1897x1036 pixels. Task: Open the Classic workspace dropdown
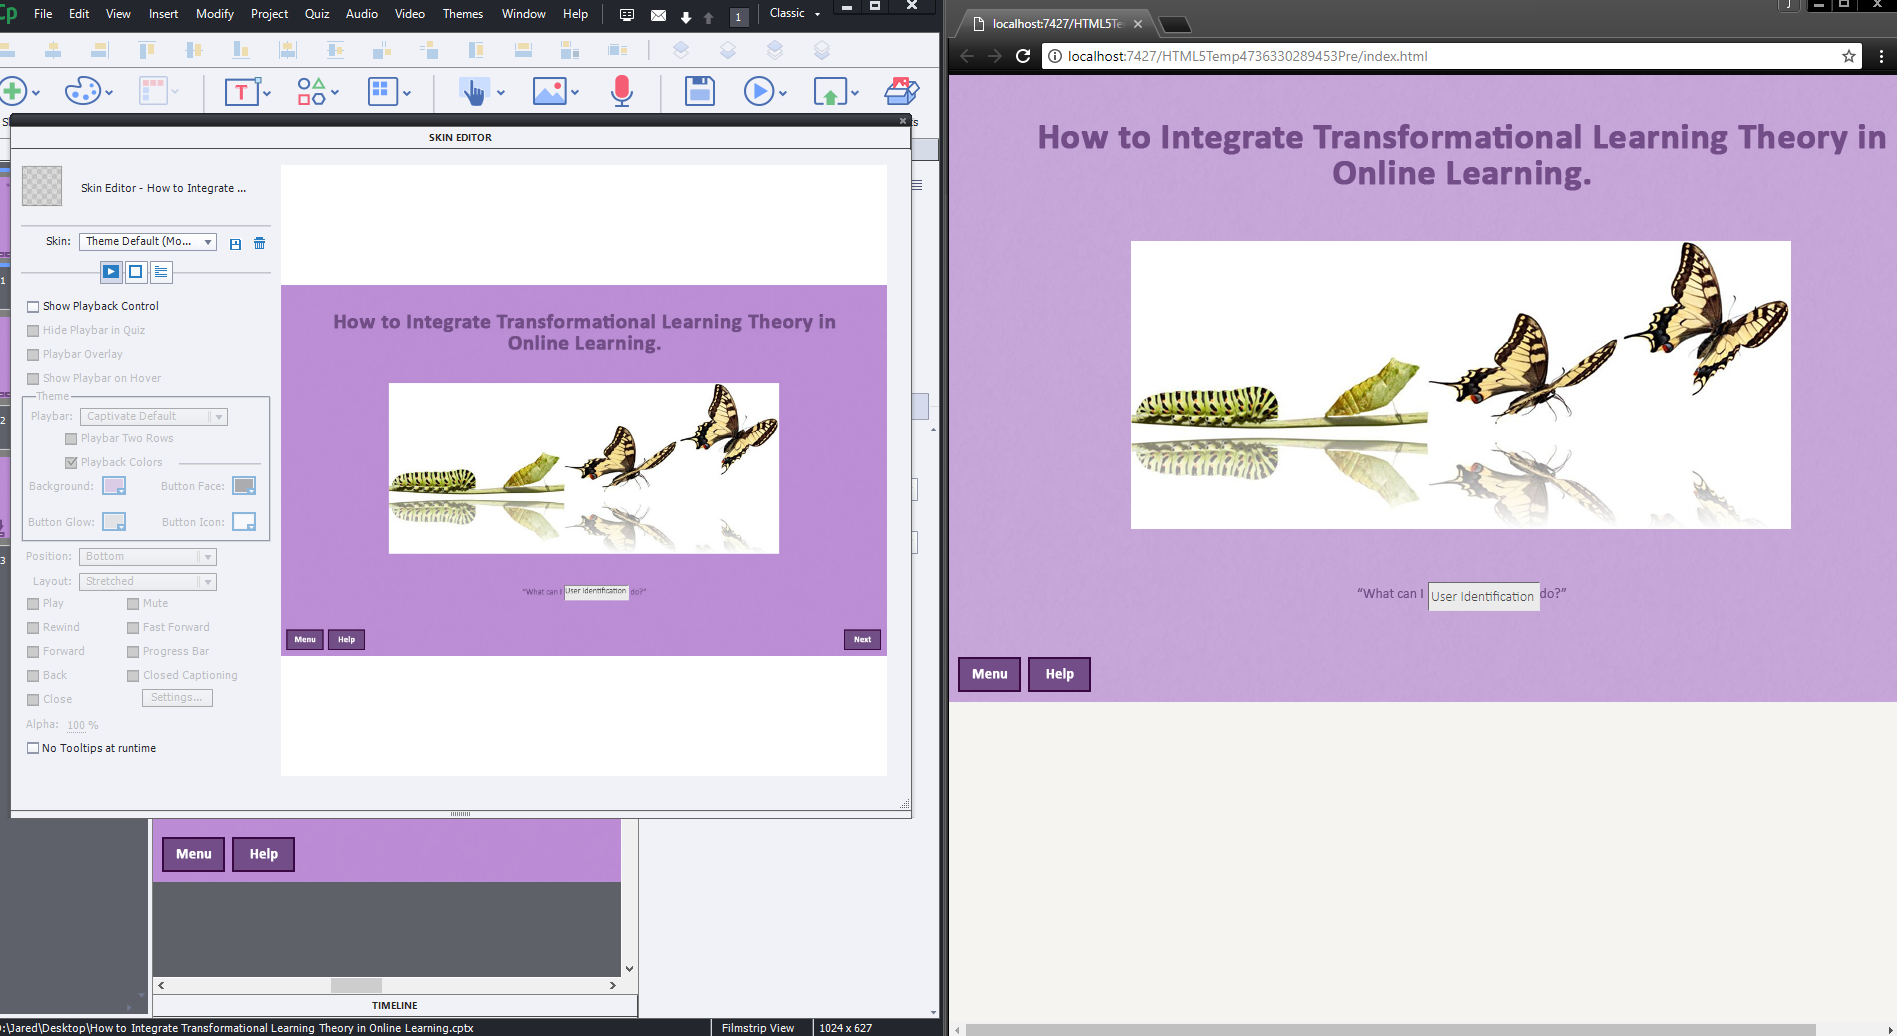(795, 13)
